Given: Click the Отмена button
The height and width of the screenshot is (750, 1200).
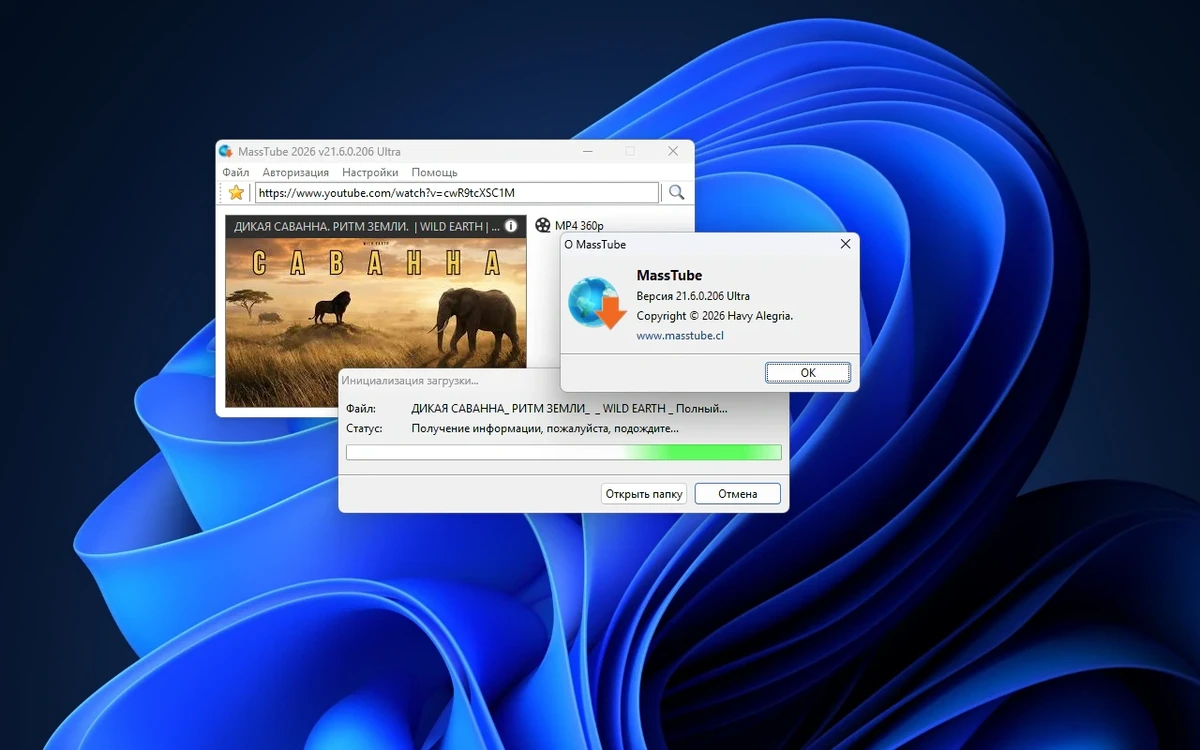Looking at the screenshot, I should 737,493.
